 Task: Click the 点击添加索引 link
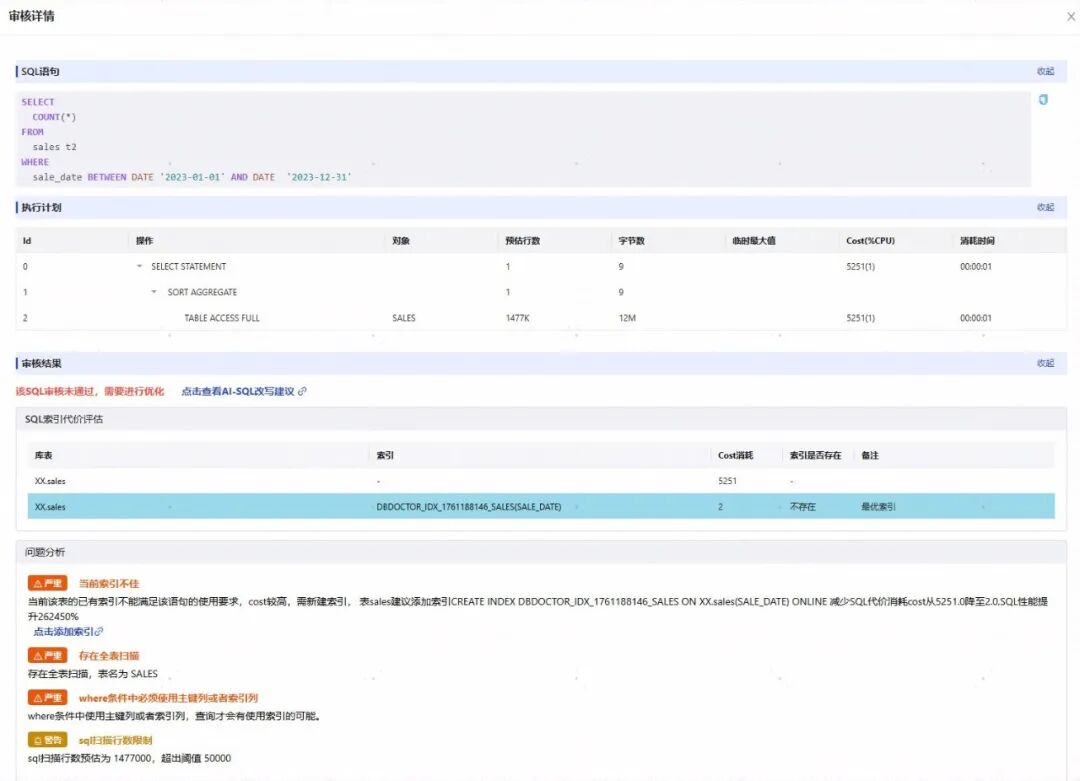tap(68, 632)
